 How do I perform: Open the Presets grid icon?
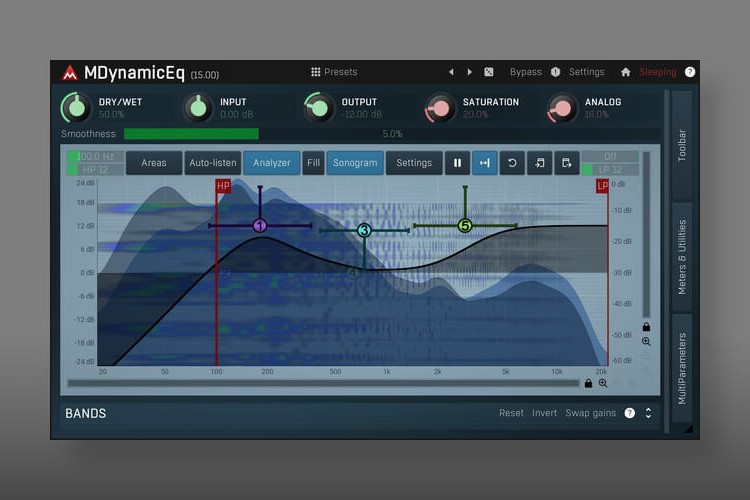click(315, 72)
